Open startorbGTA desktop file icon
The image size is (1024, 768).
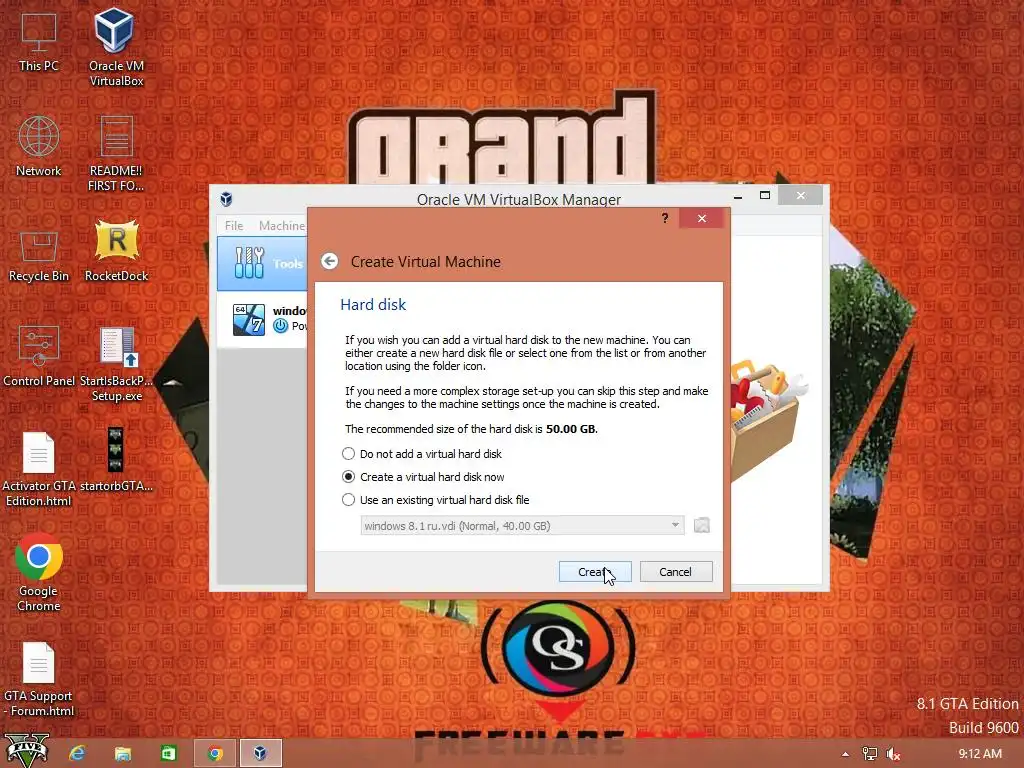[116, 460]
